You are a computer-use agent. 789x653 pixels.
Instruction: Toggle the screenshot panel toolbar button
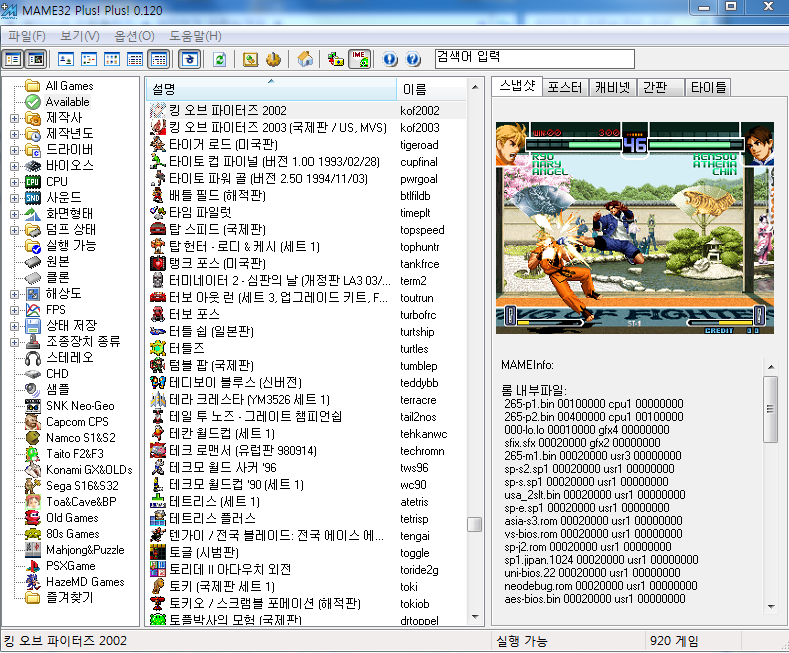[x=36, y=59]
